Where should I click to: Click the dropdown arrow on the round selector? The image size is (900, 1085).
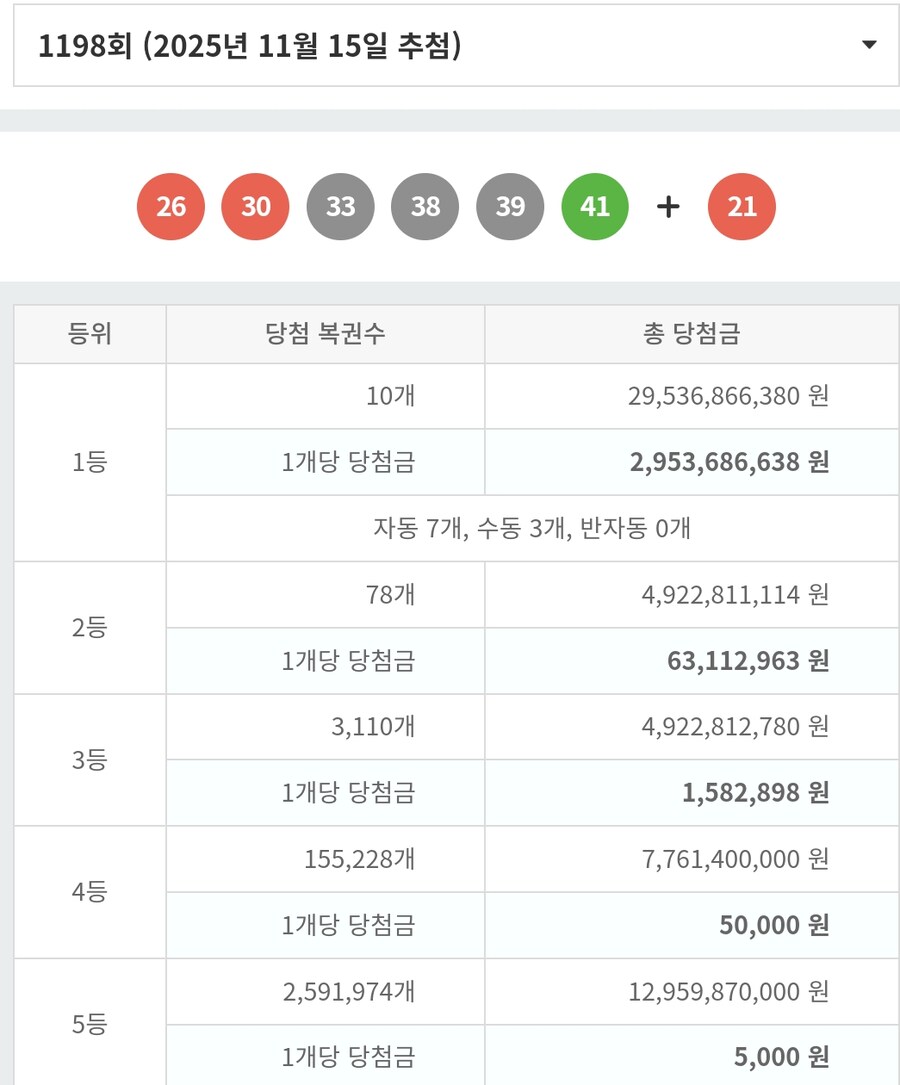(866, 45)
